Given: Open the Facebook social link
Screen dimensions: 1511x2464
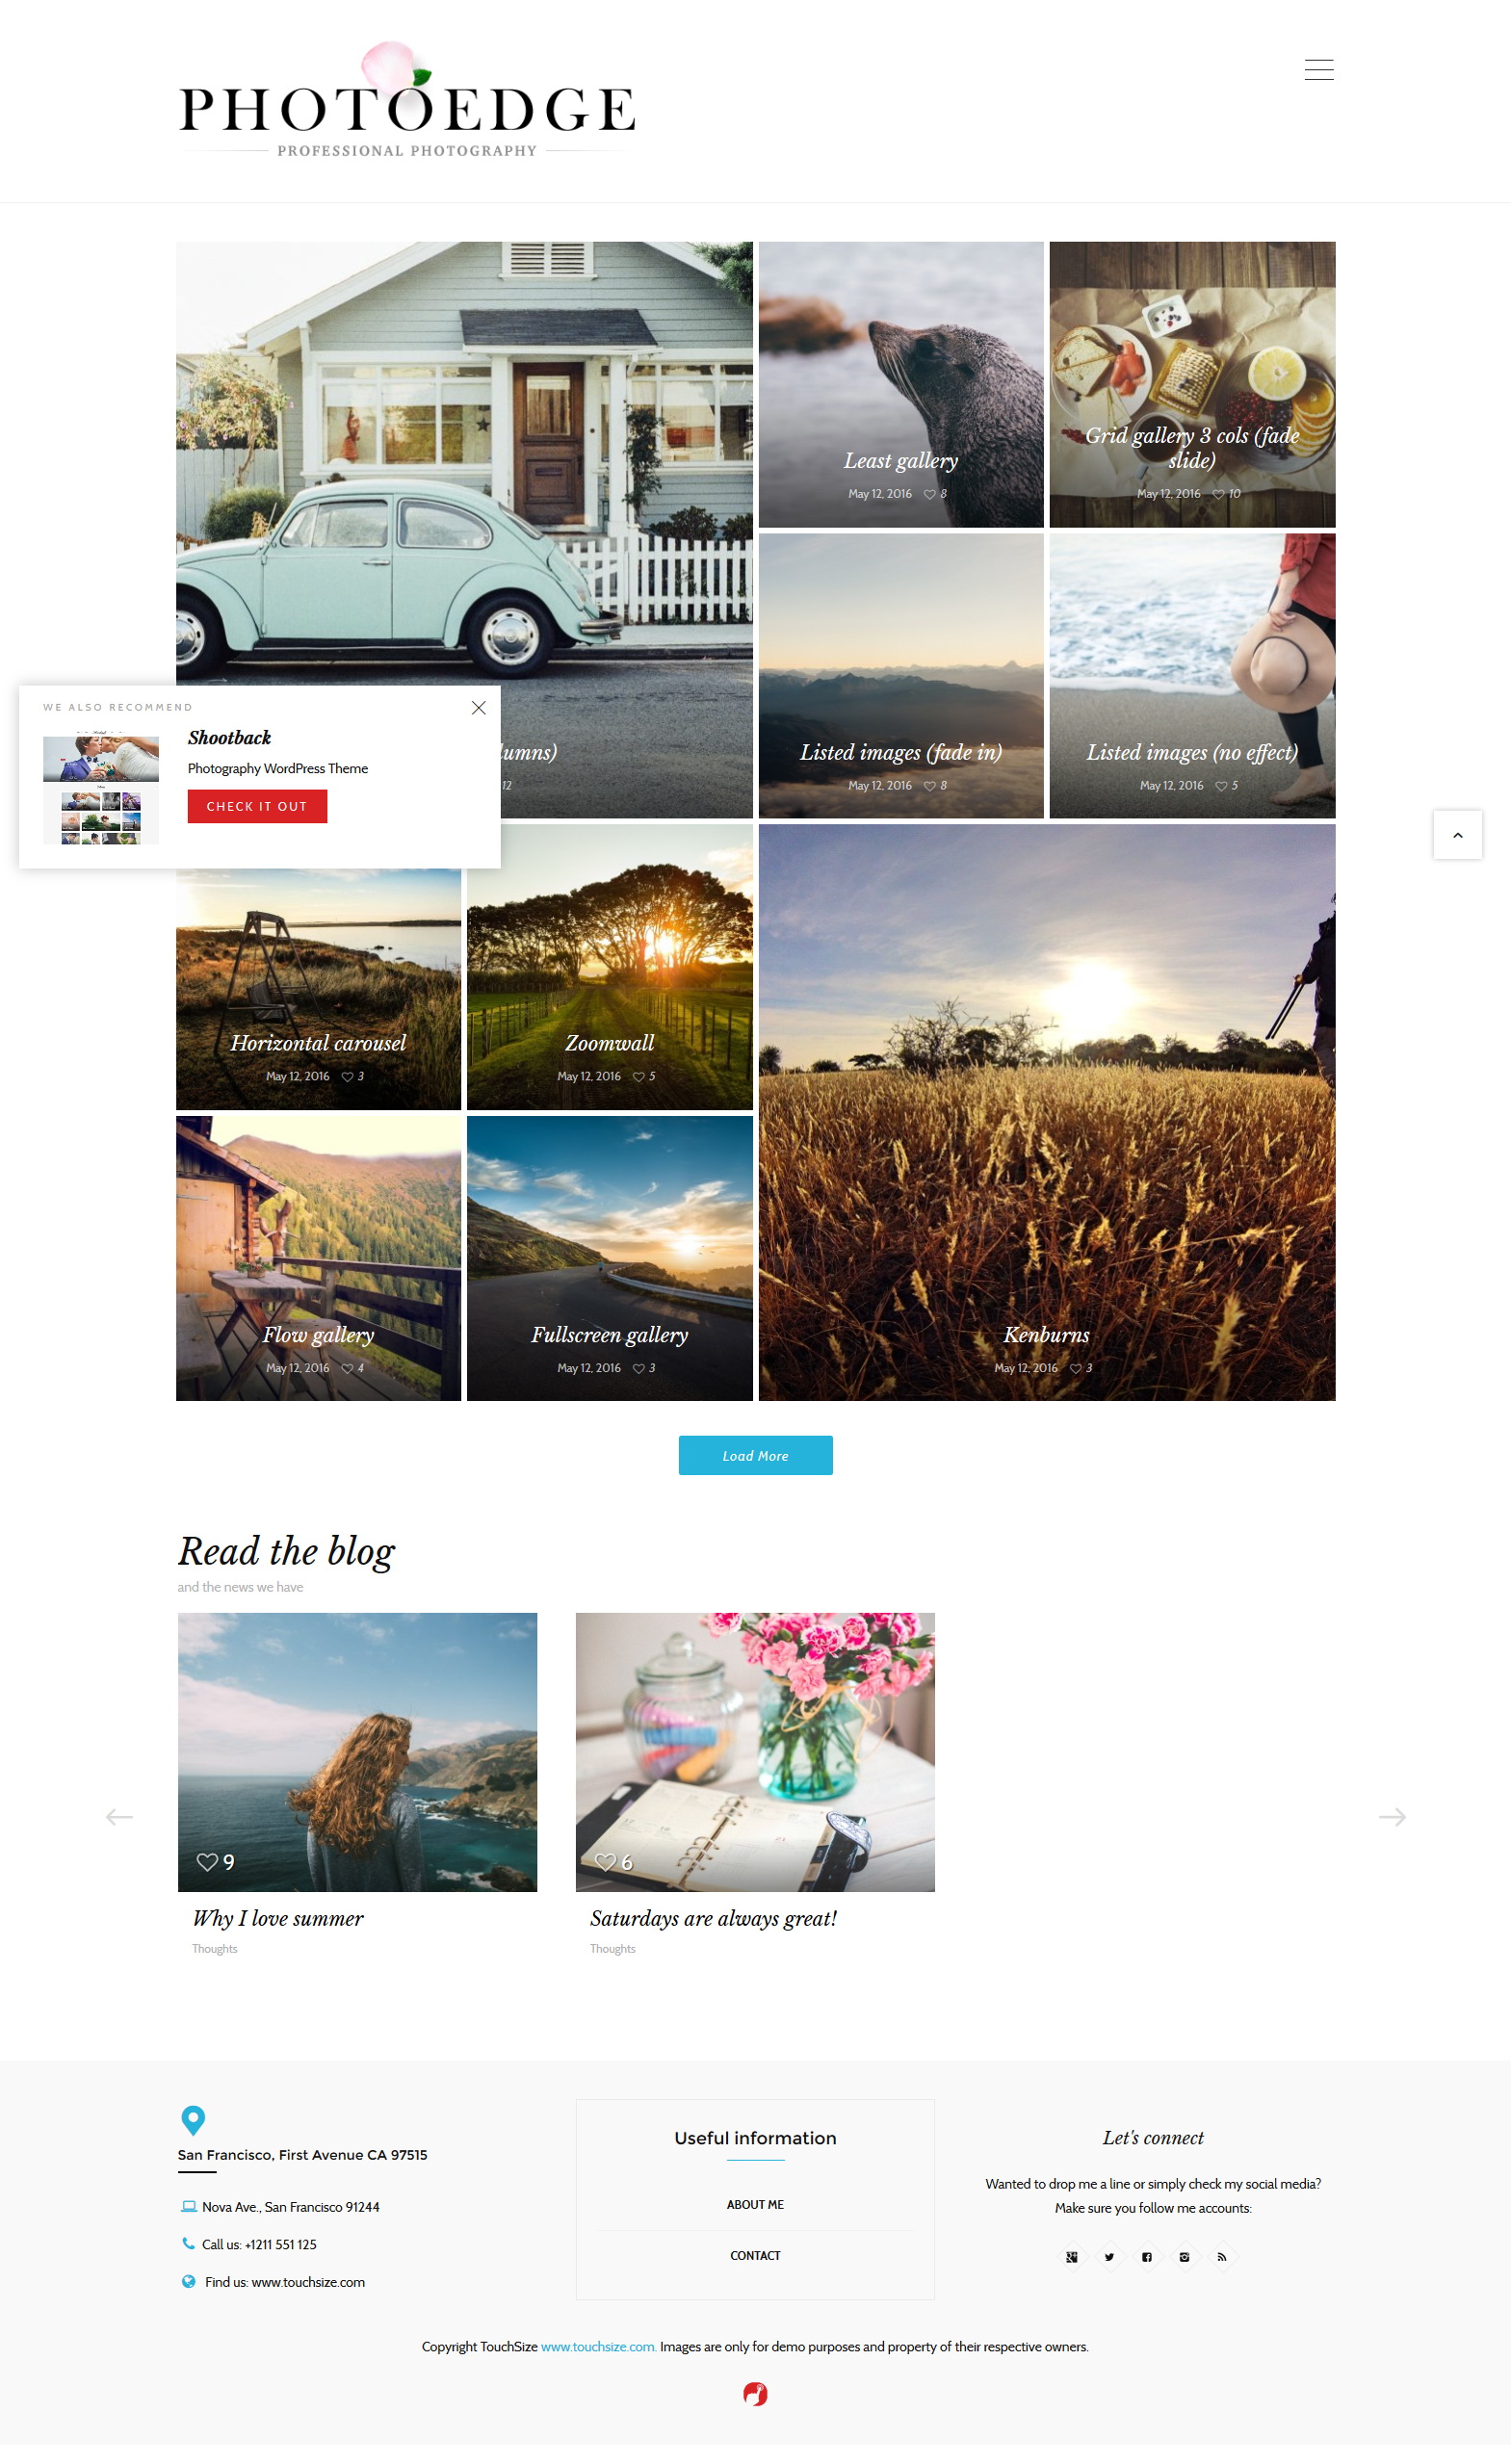Looking at the screenshot, I should tap(1146, 2256).
